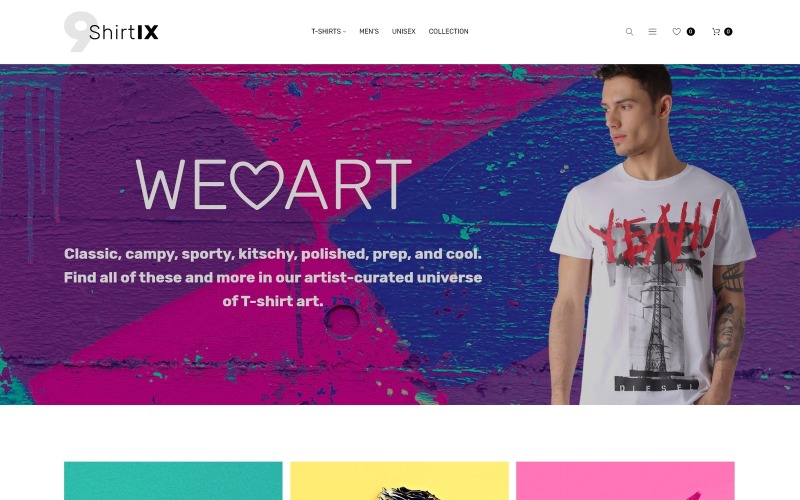Click the heart in WE ART headline
Screen dimensions: 800x500
pyautogui.click(x=256, y=185)
